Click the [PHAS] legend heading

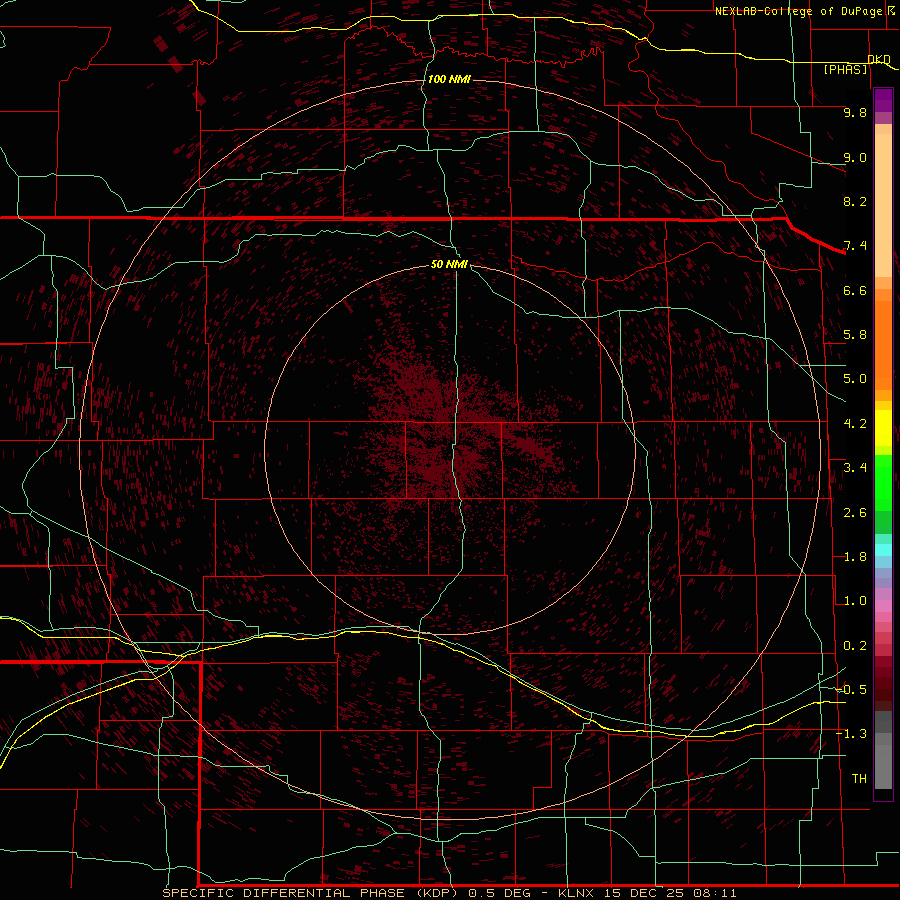(x=845, y=70)
